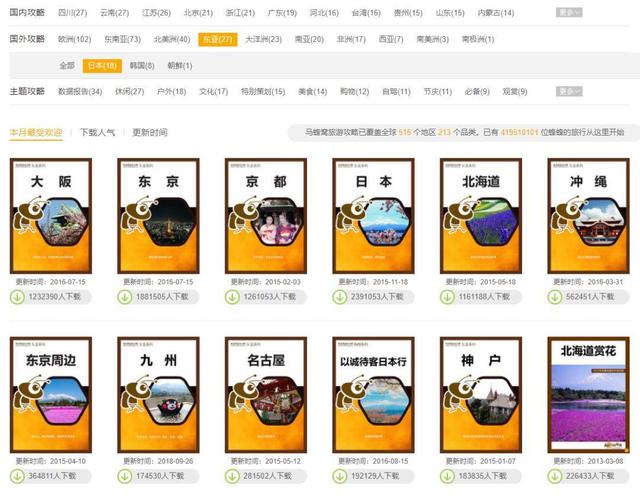Open the 东京周边 guide cover
The image size is (640, 497).
point(51,395)
